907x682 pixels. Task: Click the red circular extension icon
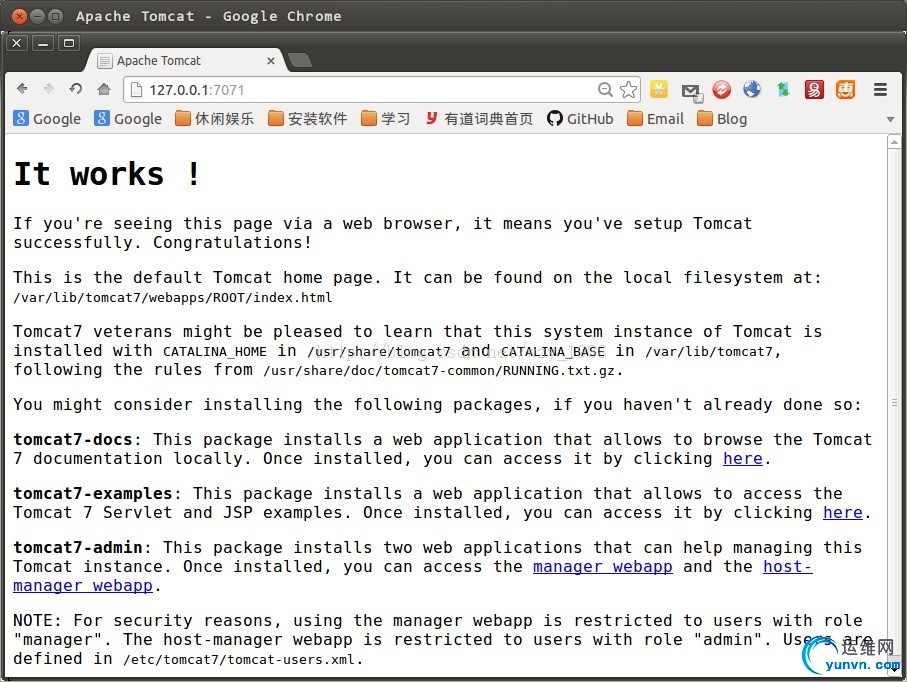pos(721,90)
